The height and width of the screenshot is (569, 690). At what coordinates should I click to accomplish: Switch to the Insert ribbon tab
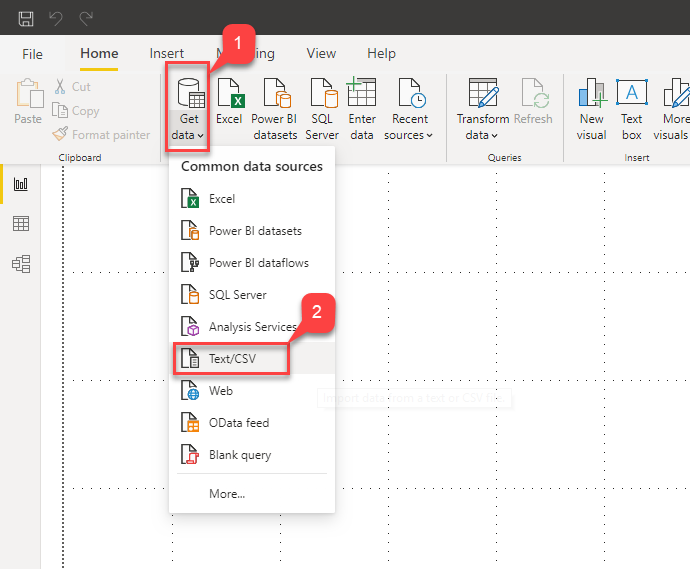[167, 54]
